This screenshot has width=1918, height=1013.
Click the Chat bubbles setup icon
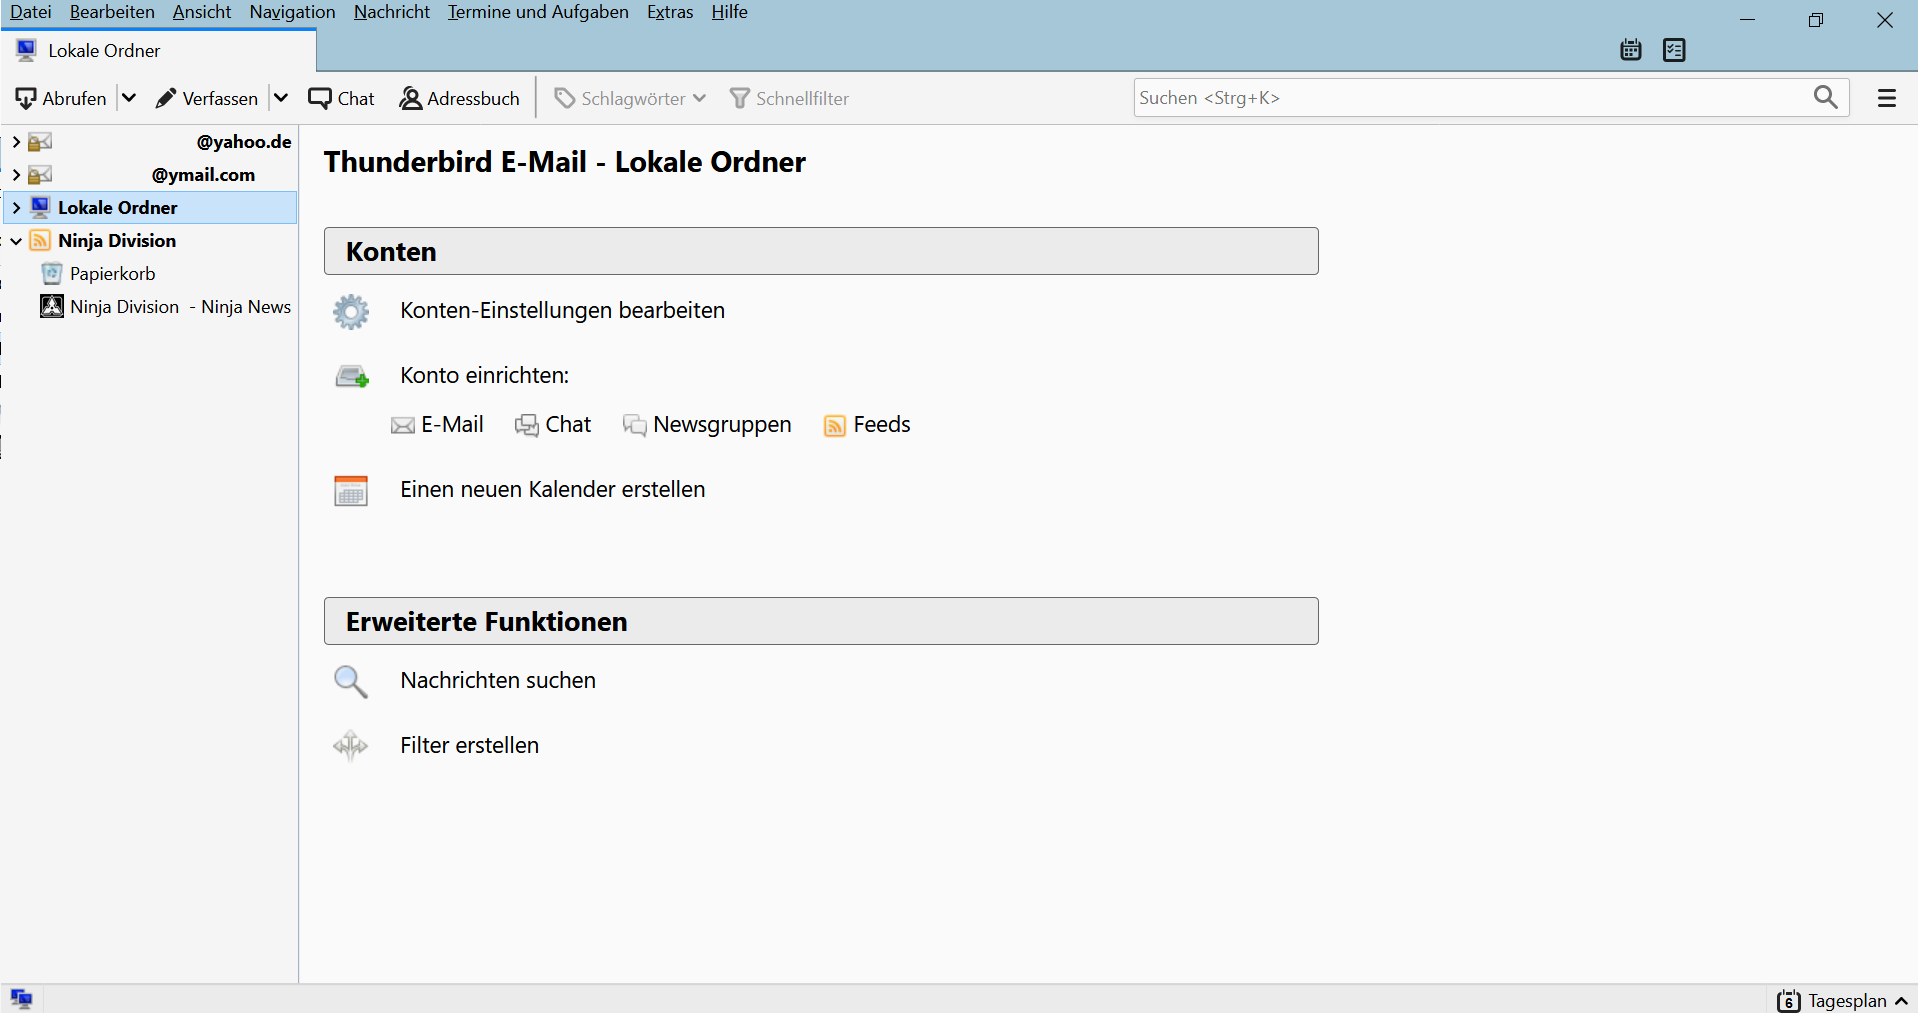click(527, 426)
